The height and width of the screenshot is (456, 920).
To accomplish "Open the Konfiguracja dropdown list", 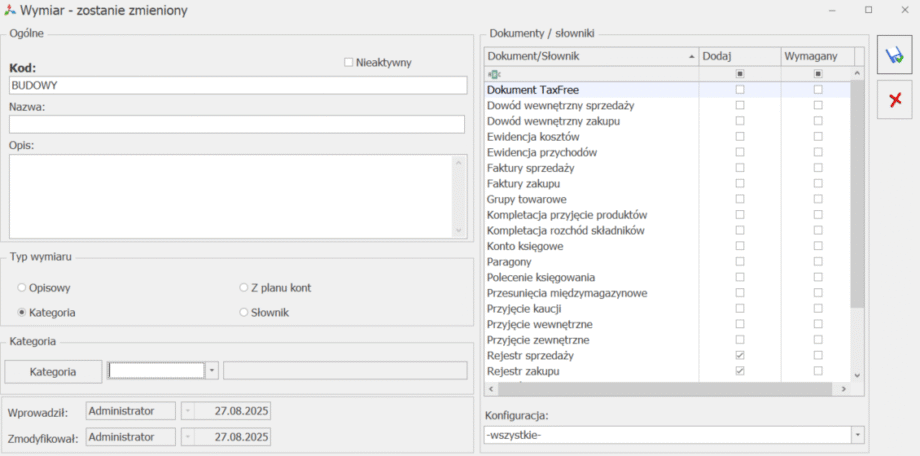I will [x=858, y=435].
